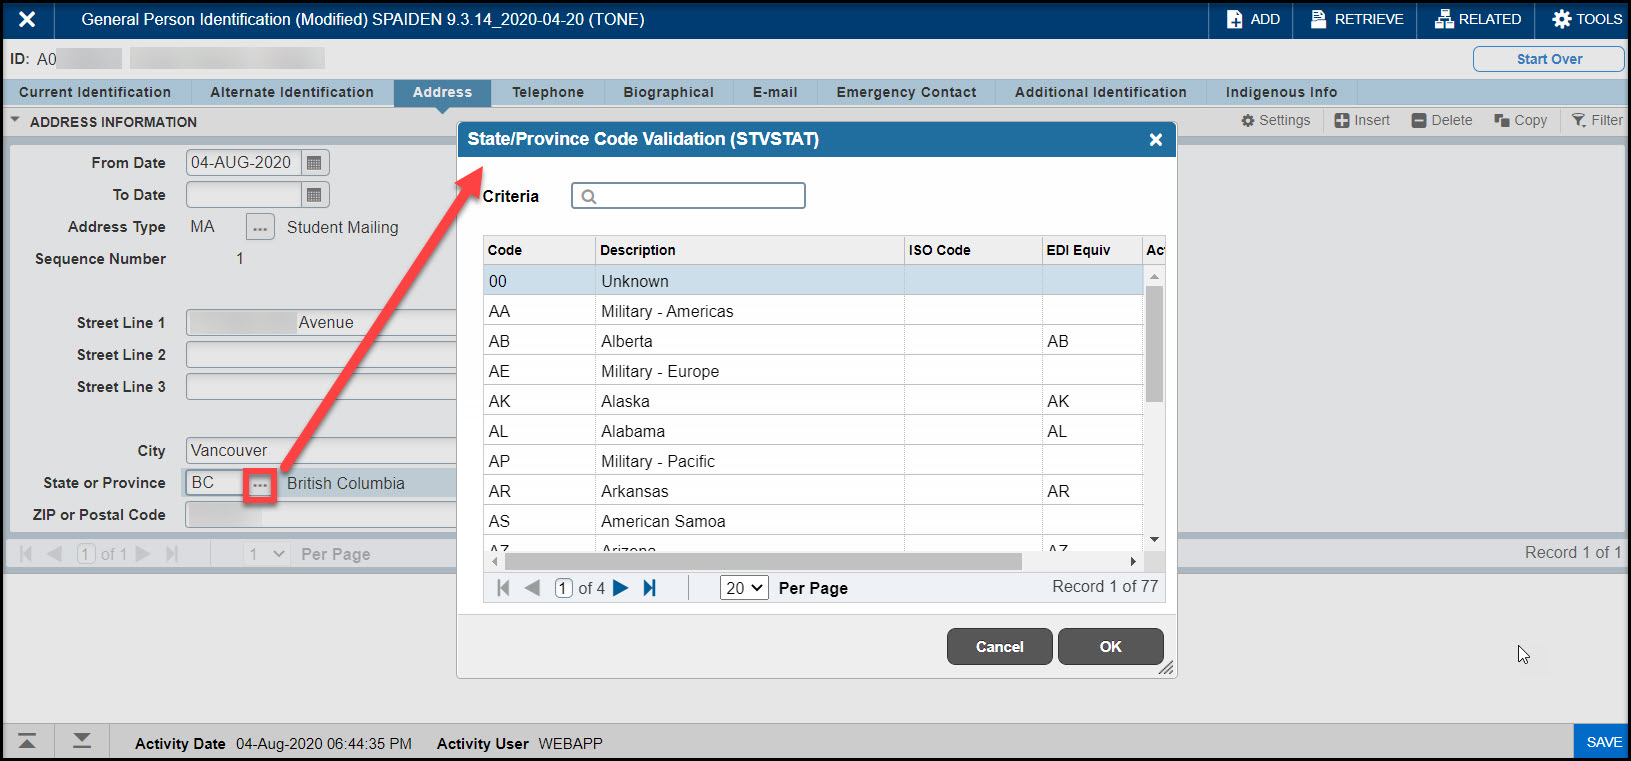The image size is (1631, 761).
Task: Open the From Date calendar picker
Action: [314, 163]
